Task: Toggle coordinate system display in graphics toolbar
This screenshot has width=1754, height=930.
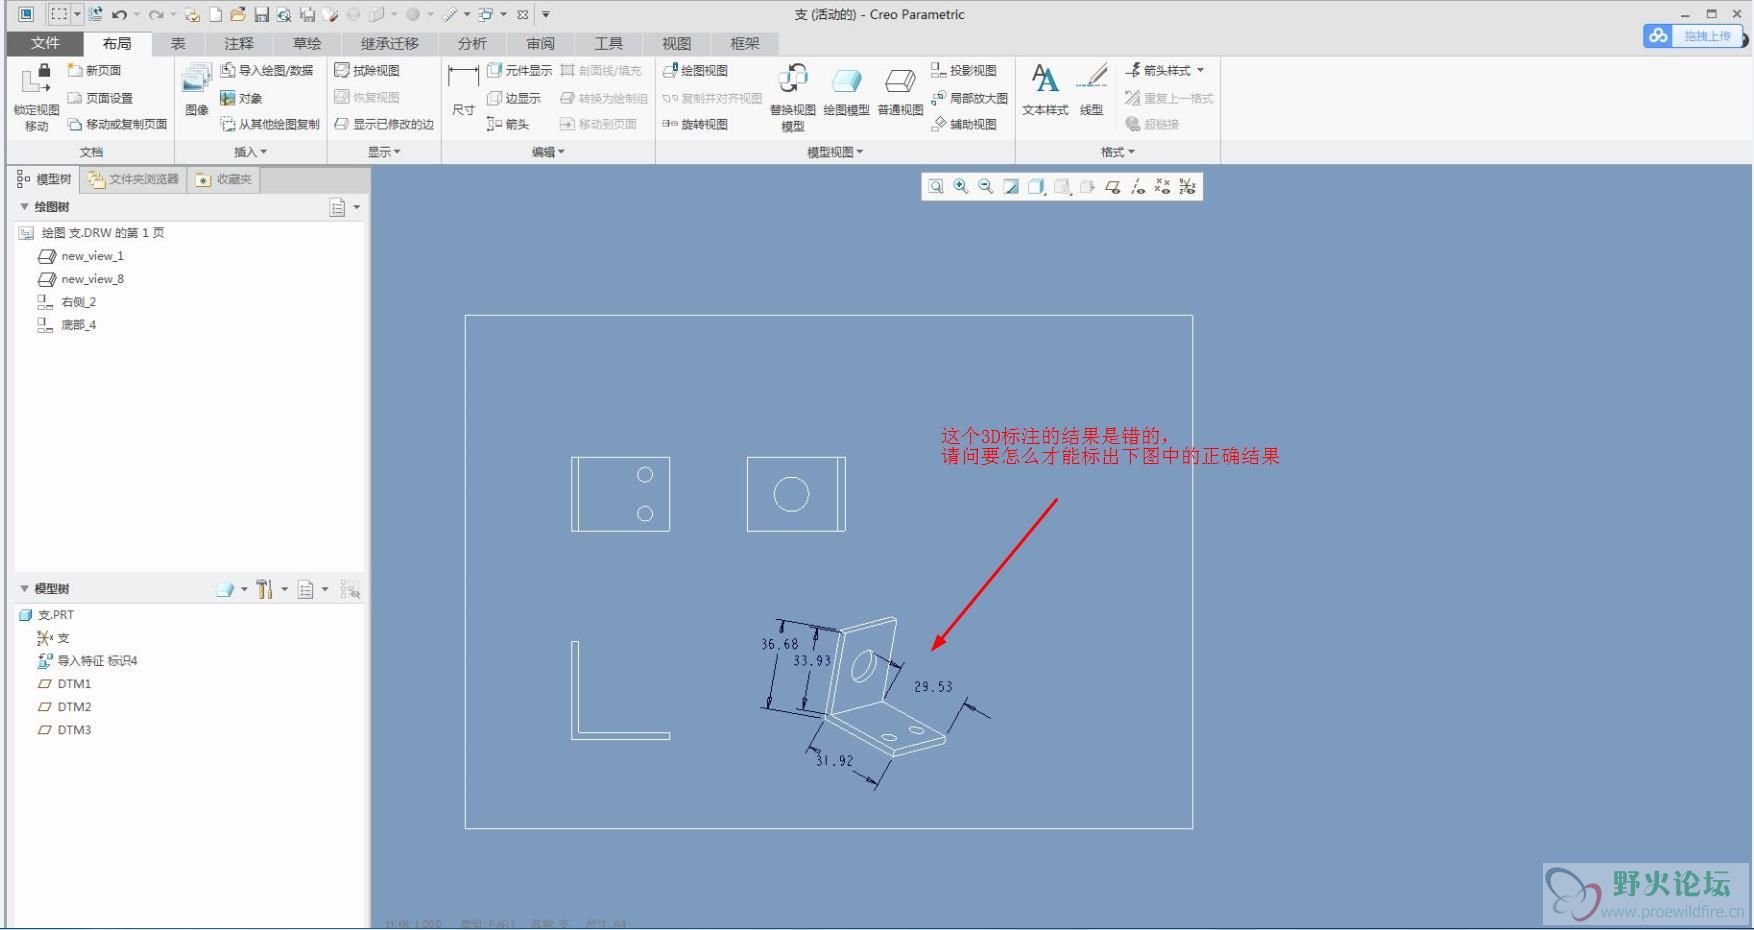Action: (1187, 187)
